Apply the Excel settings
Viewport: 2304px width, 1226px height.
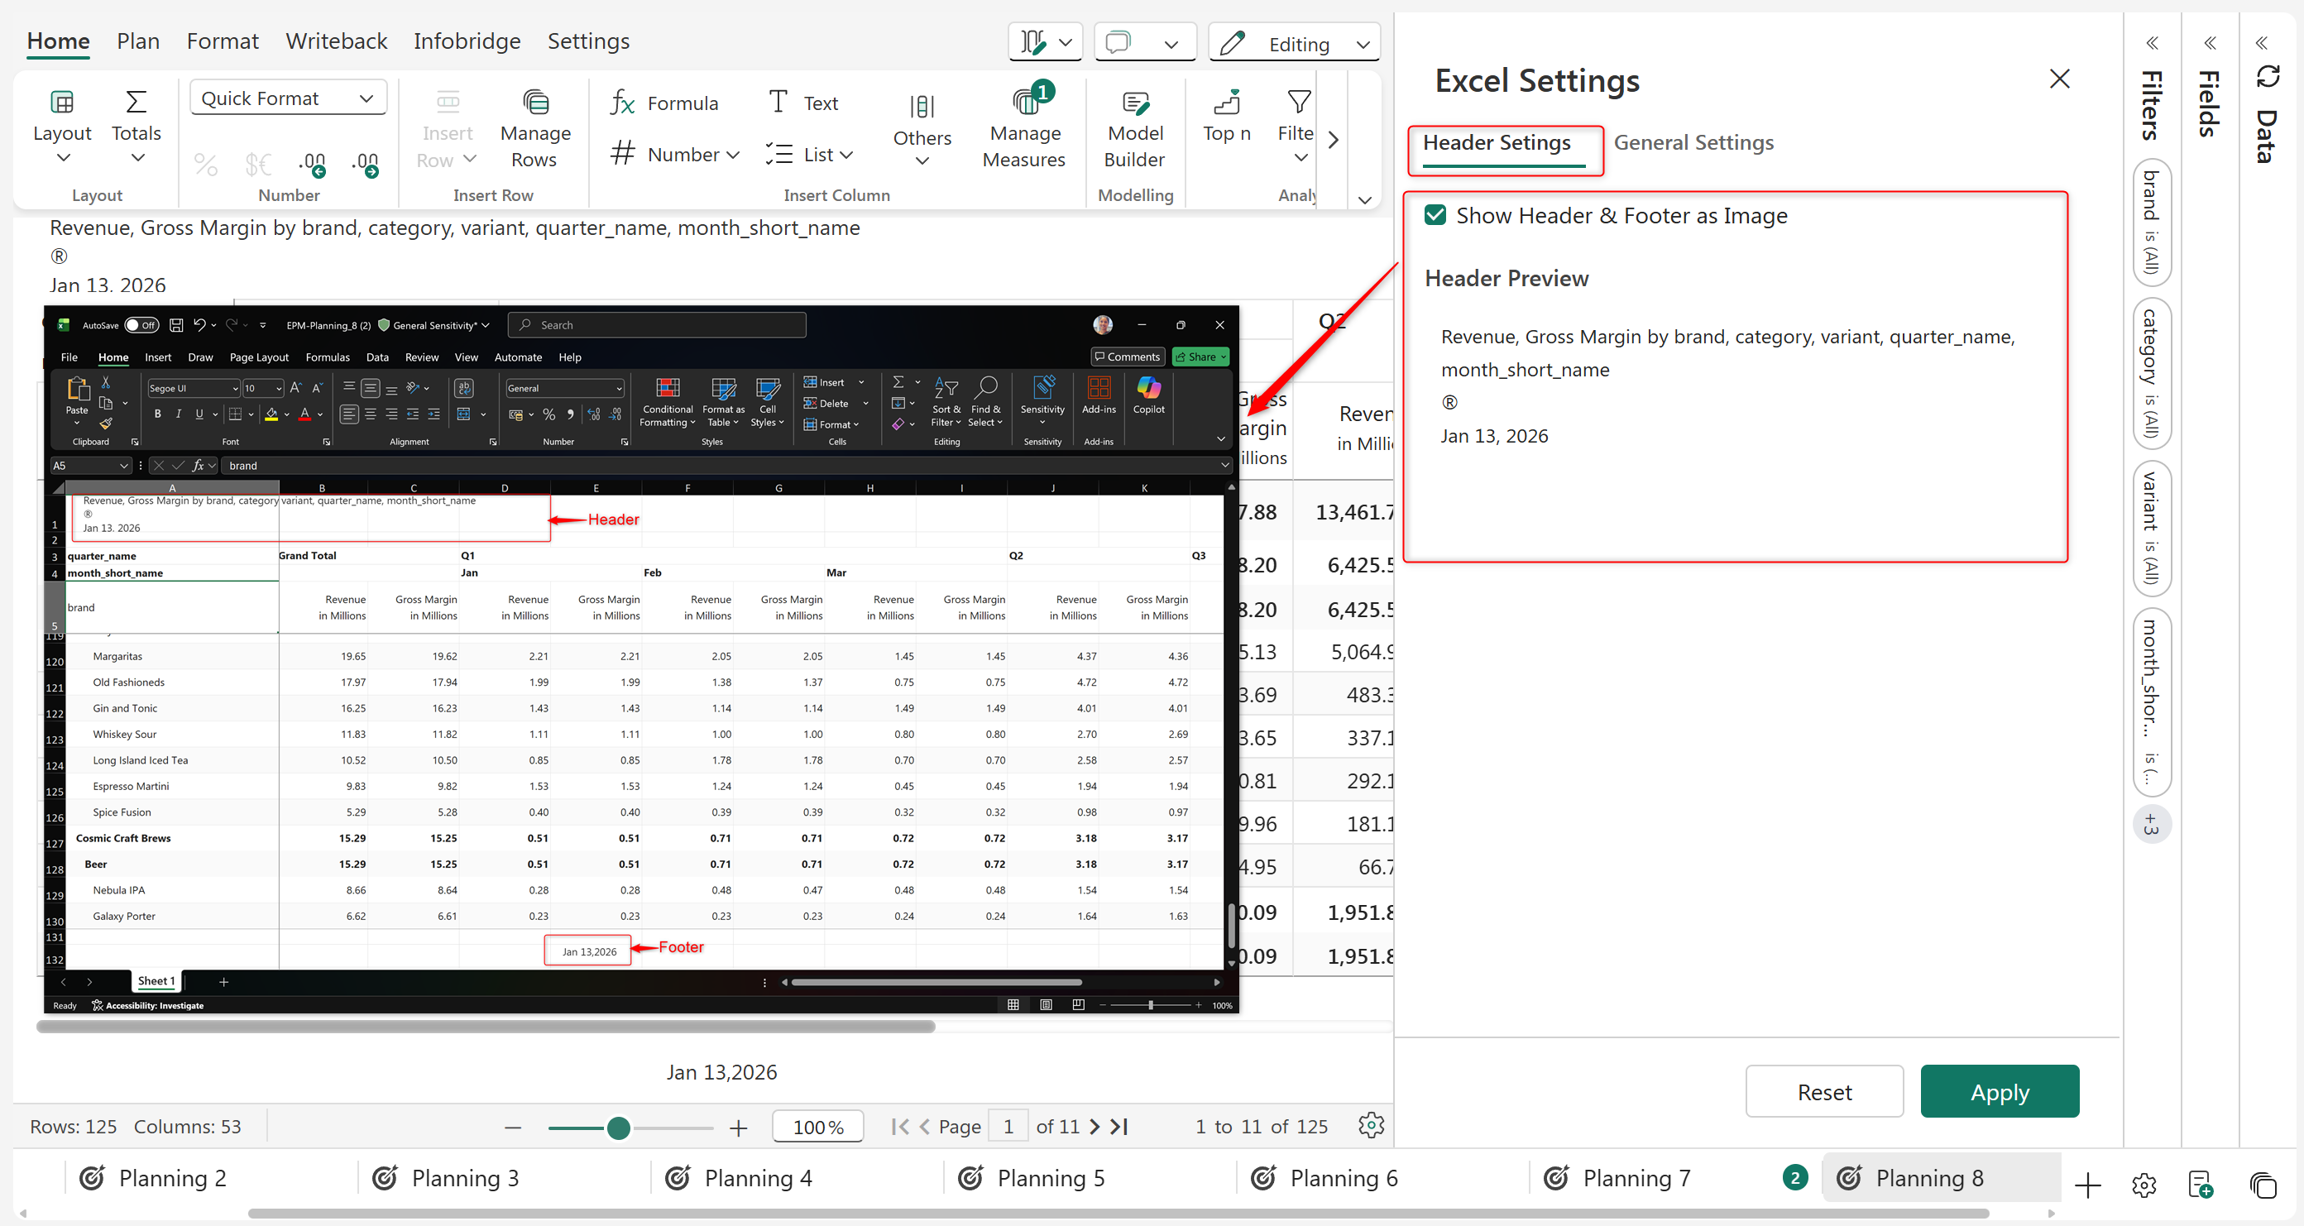pyautogui.click(x=1999, y=1091)
